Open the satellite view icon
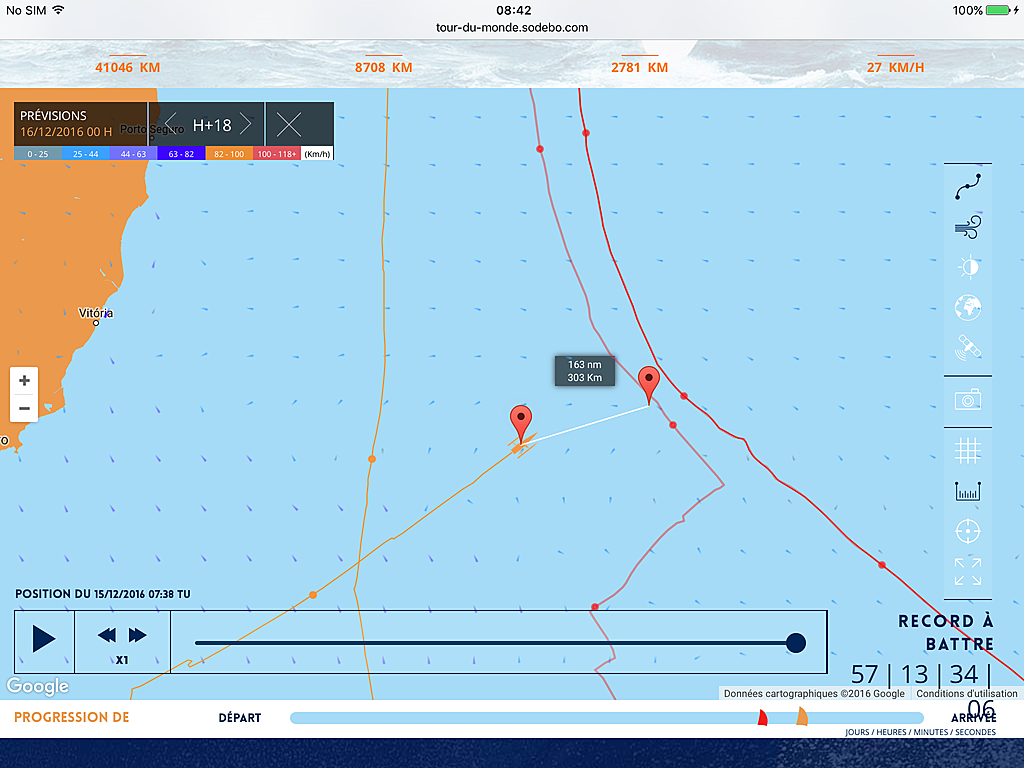 pyautogui.click(x=968, y=348)
